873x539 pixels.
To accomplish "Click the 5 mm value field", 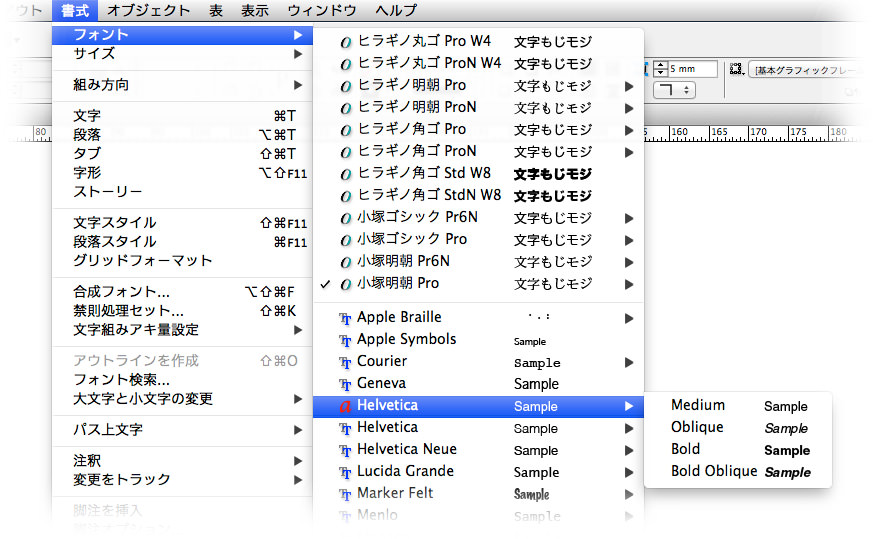I will pyautogui.click(x=693, y=69).
